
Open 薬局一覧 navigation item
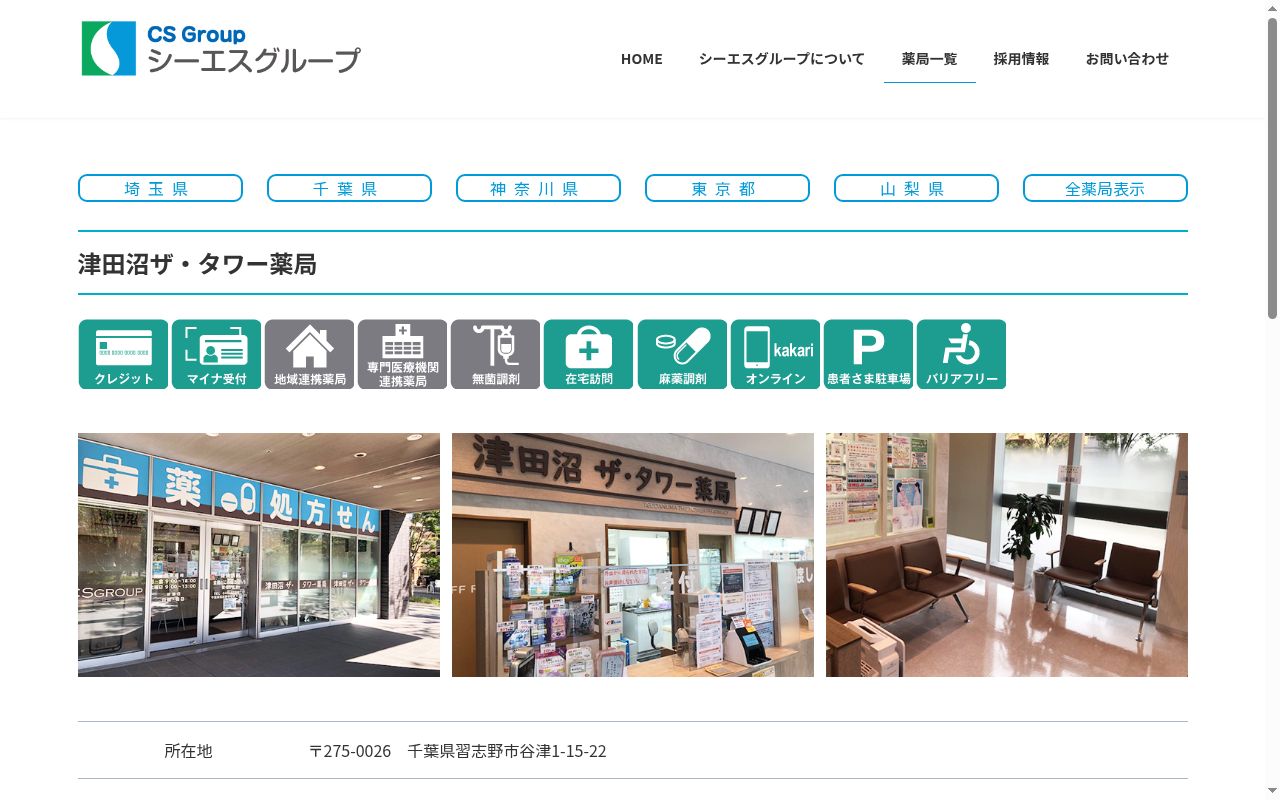929,59
